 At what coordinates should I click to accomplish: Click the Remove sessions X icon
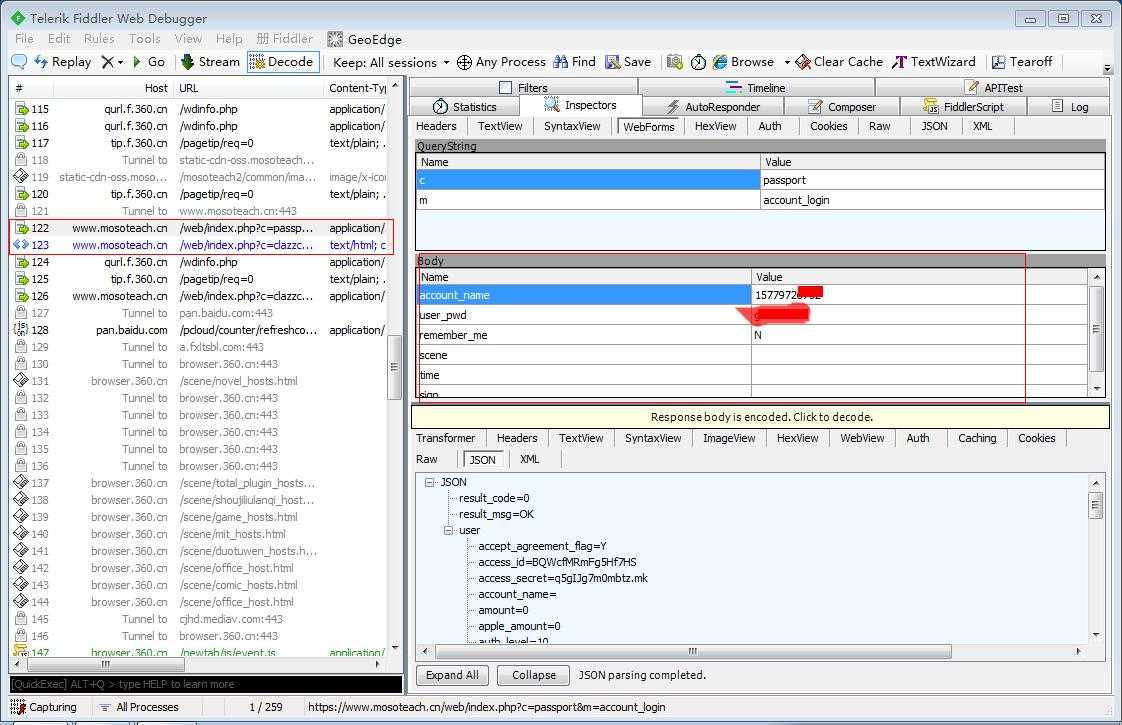coord(107,62)
